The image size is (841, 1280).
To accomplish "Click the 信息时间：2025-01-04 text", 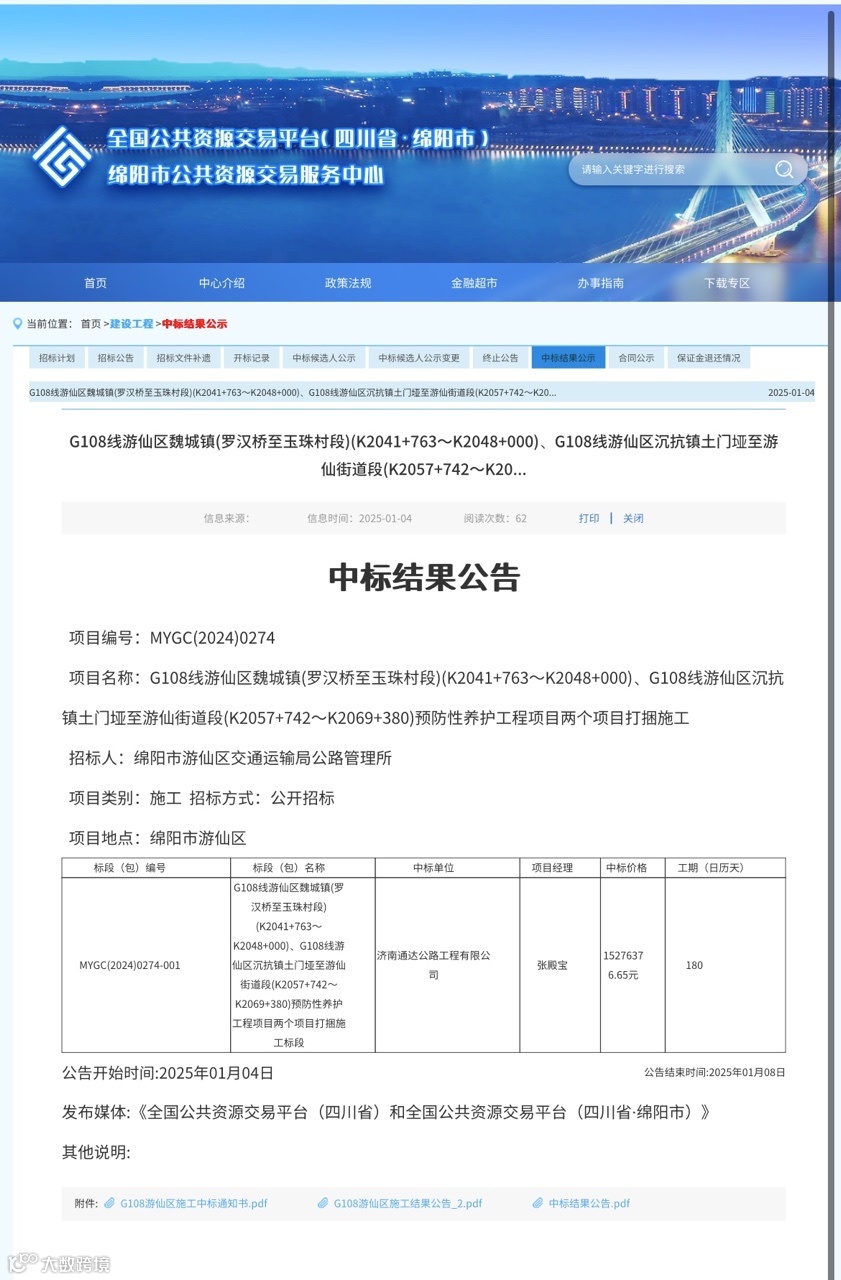I will (x=359, y=518).
